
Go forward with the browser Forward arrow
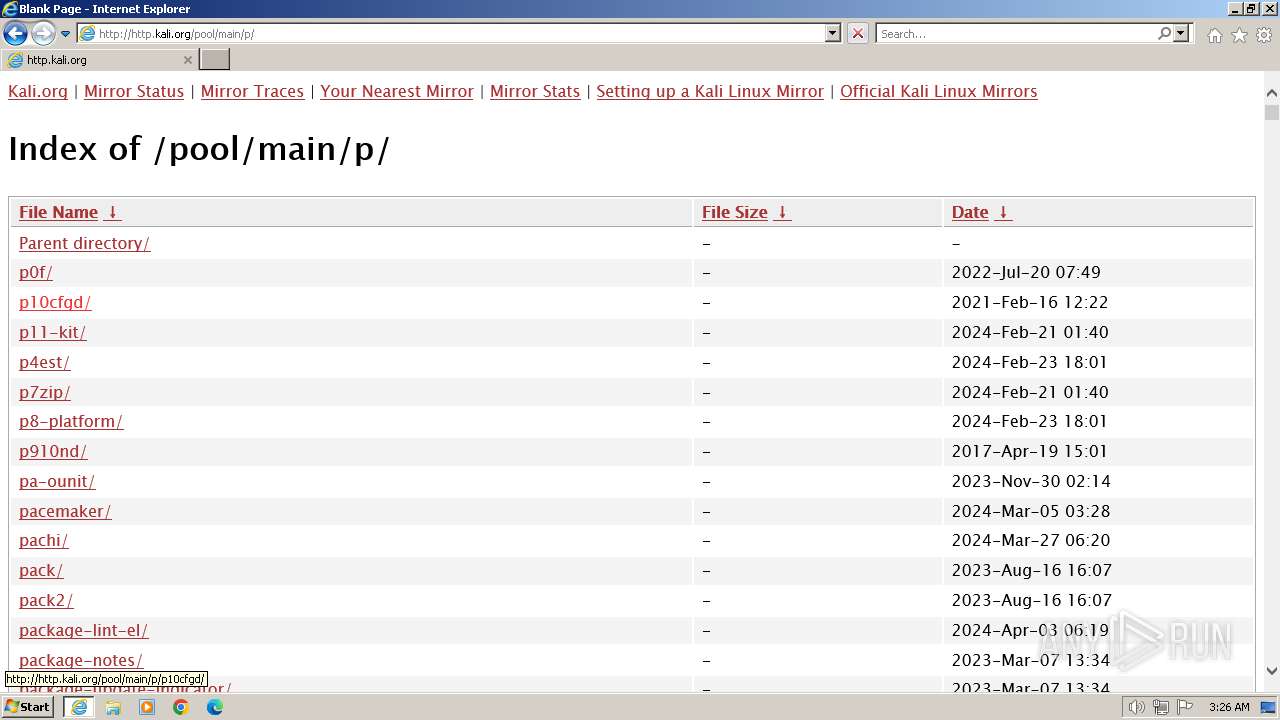(43, 34)
